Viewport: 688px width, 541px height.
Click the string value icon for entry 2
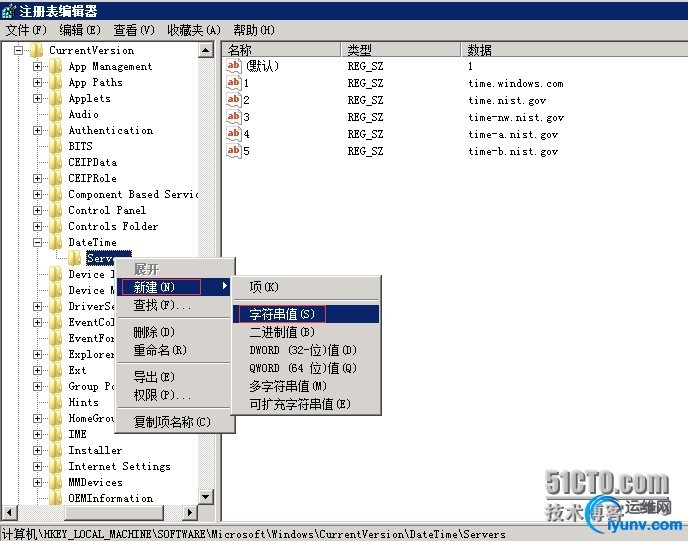pos(233,100)
